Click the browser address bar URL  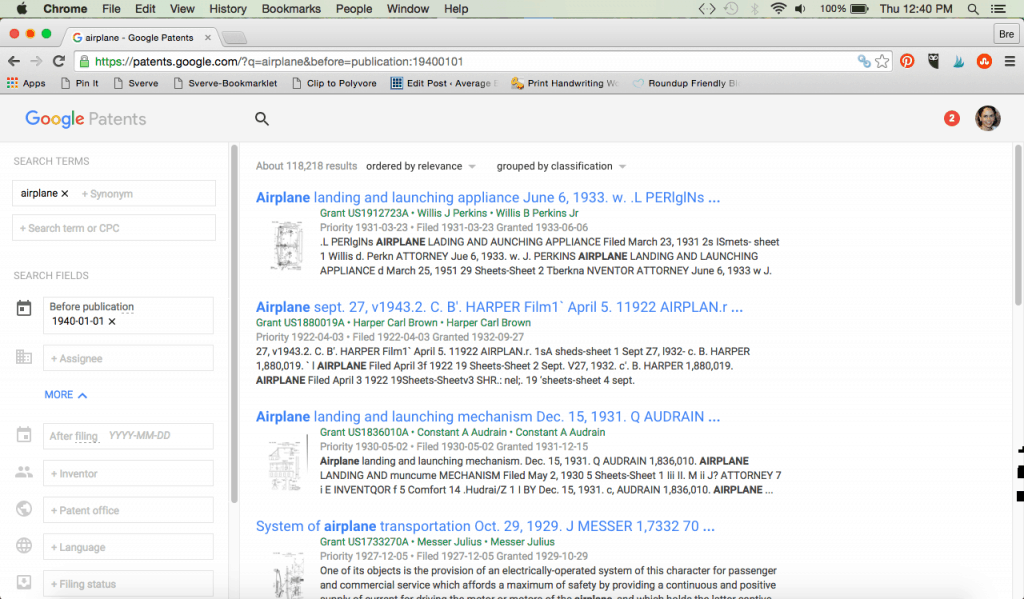coord(279,61)
